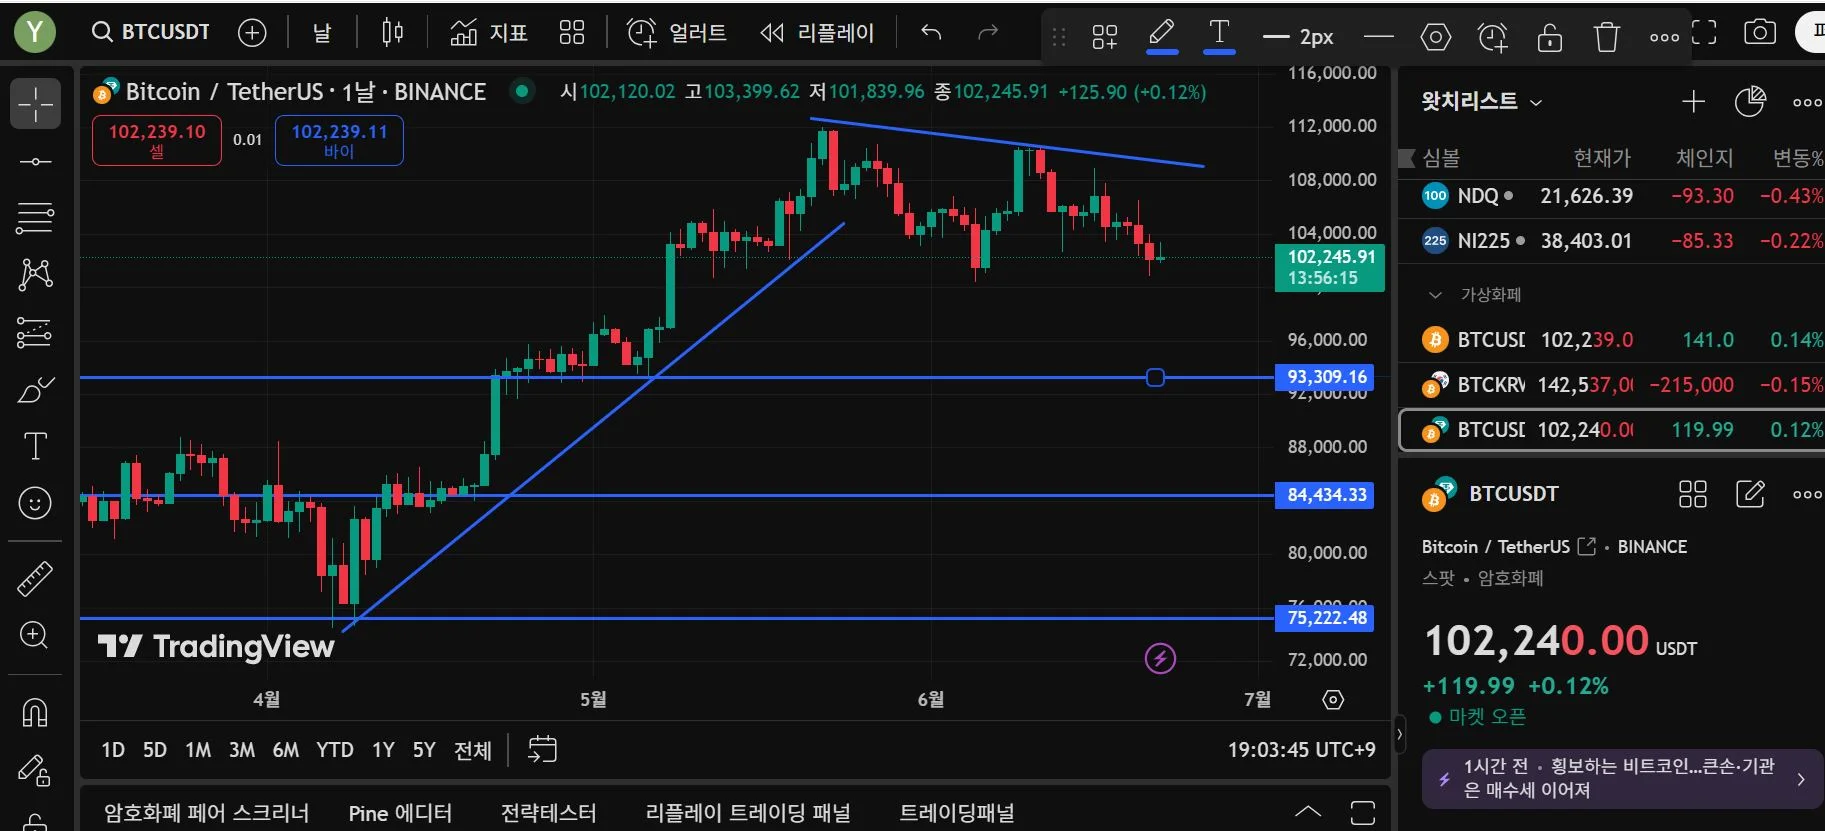Open drawing settings hexagon icon
This screenshot has width=1825, height=831.
point(1435,37)
